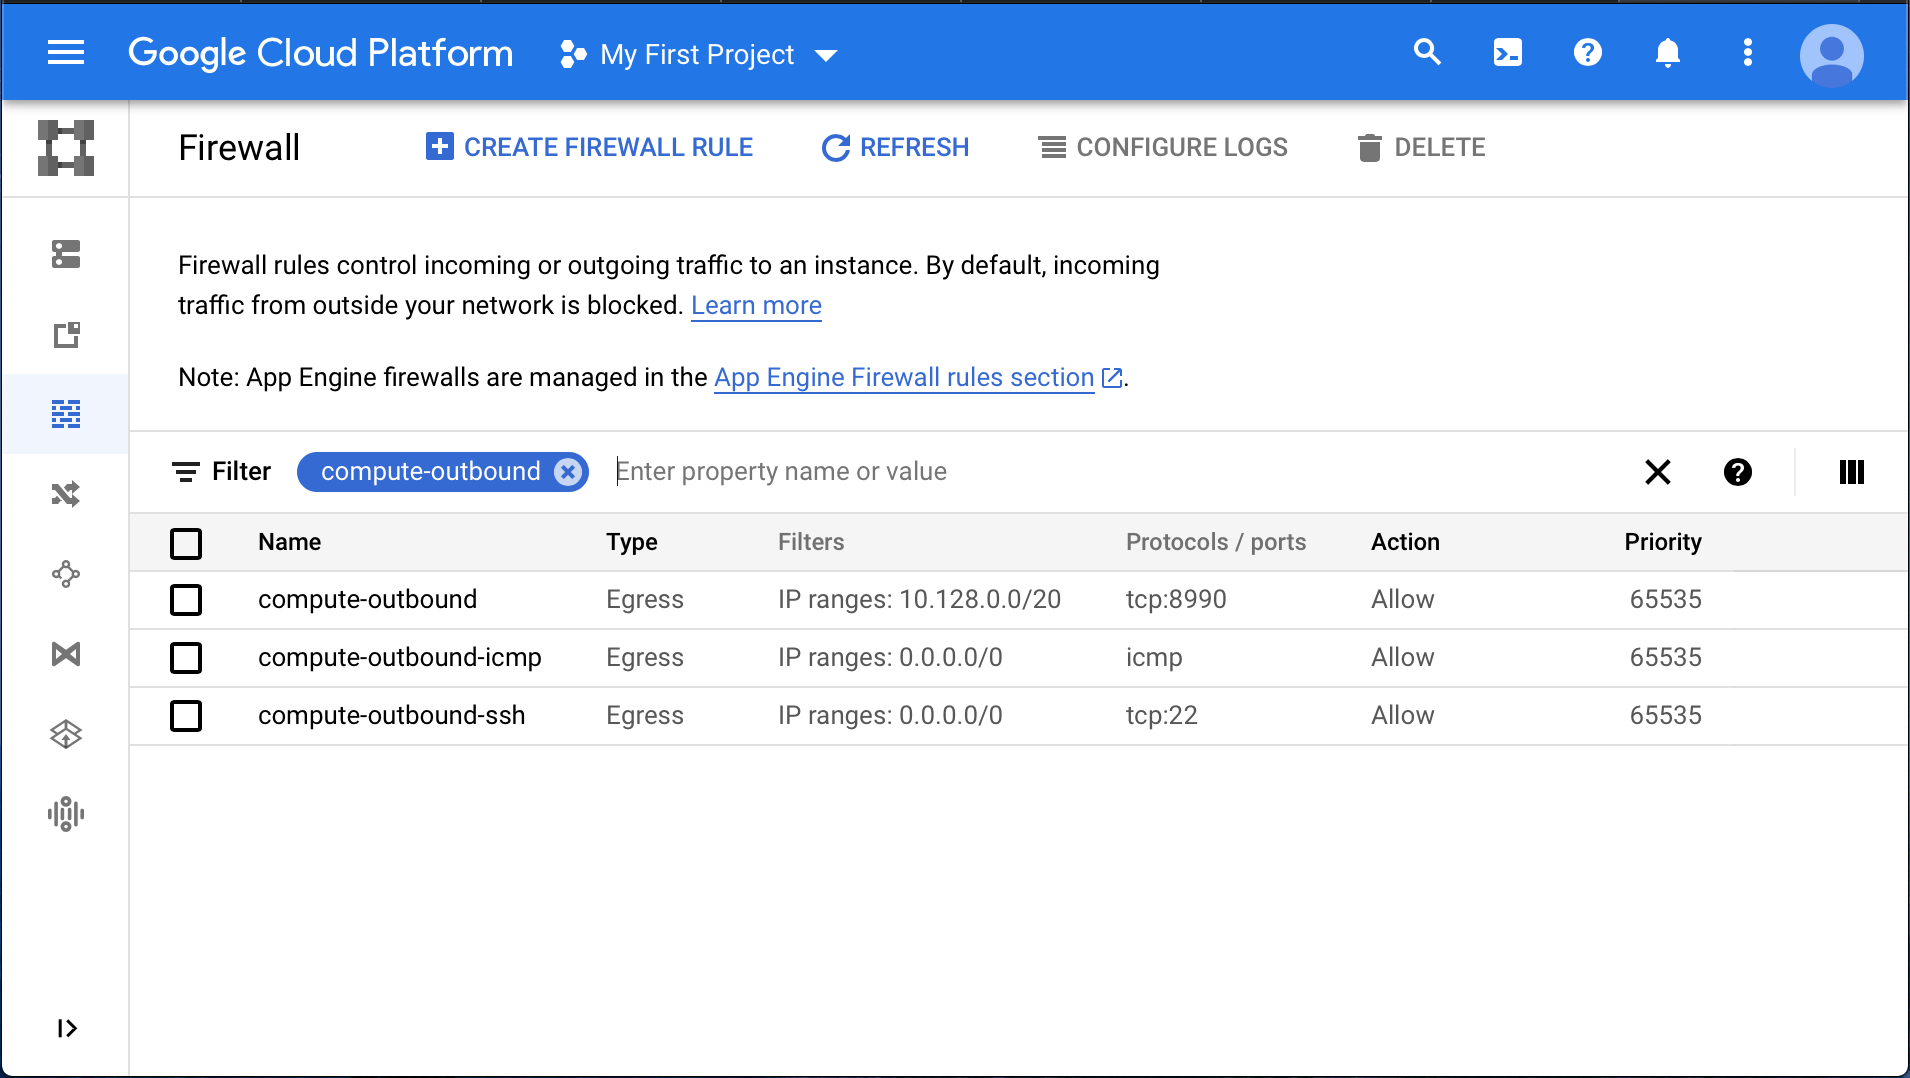Open the three-dot overflow menu
Image resolution: width=1910 pixels, height=1078 pixels.
1747,53
